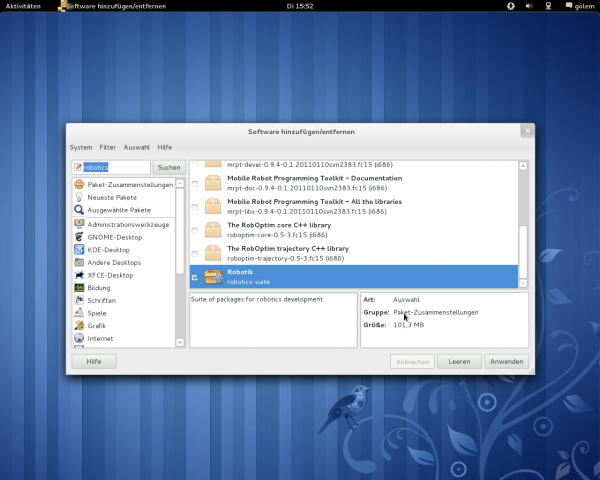
Task: Open the Auswahl menu
Action: tap(136, 147)
